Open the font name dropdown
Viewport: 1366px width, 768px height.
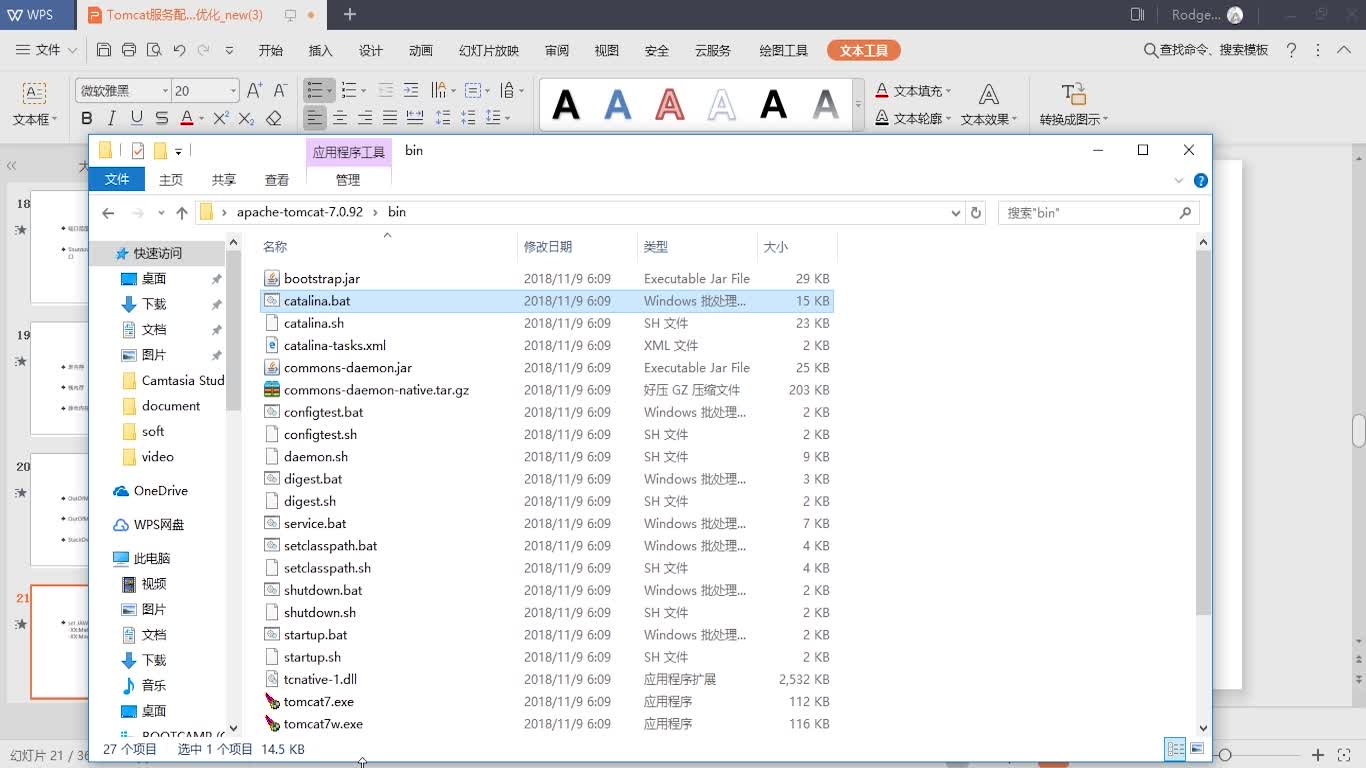coord(164,91)
